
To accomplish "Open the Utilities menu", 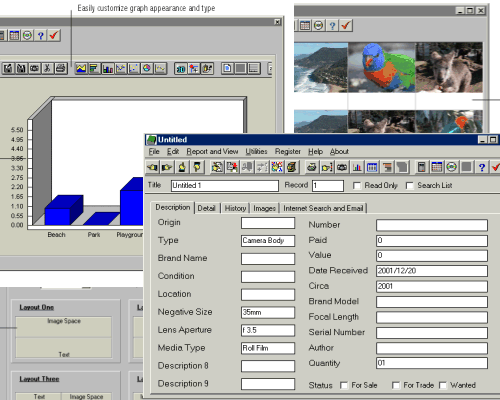I will 256,152.
